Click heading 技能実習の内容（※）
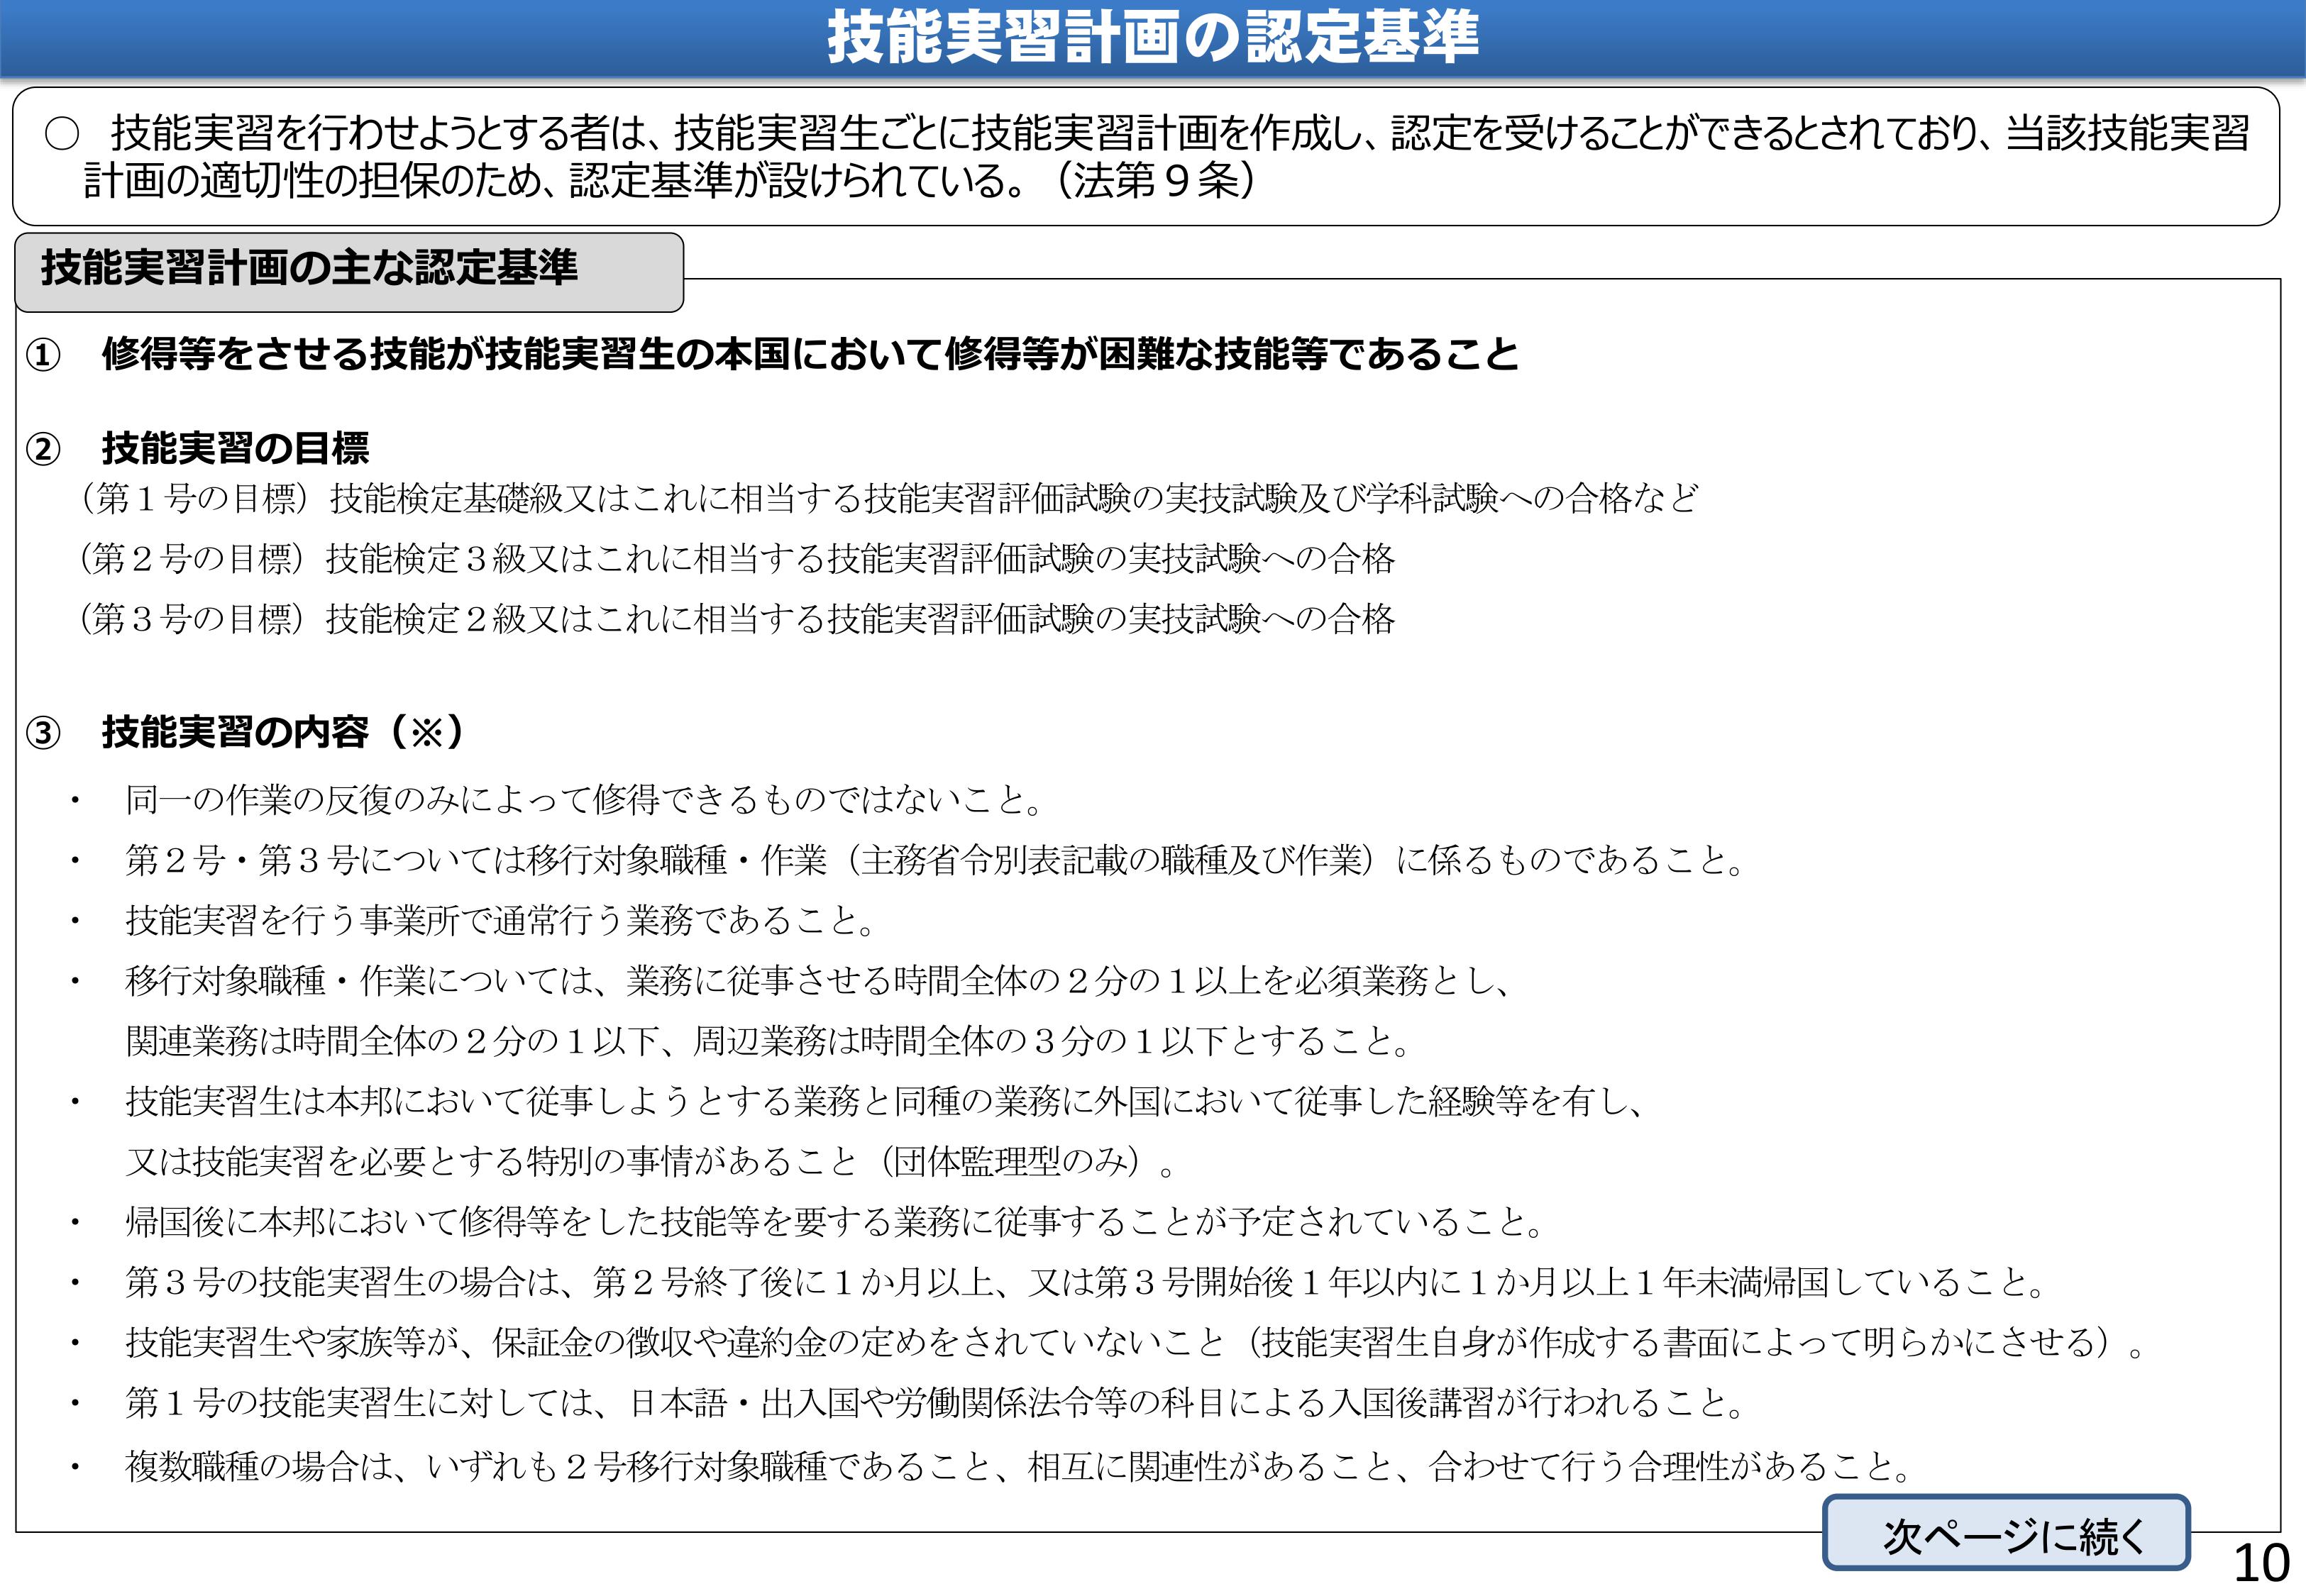Image resolution: width=2306 pixels, height=1596 pixels. coord(283,732)
